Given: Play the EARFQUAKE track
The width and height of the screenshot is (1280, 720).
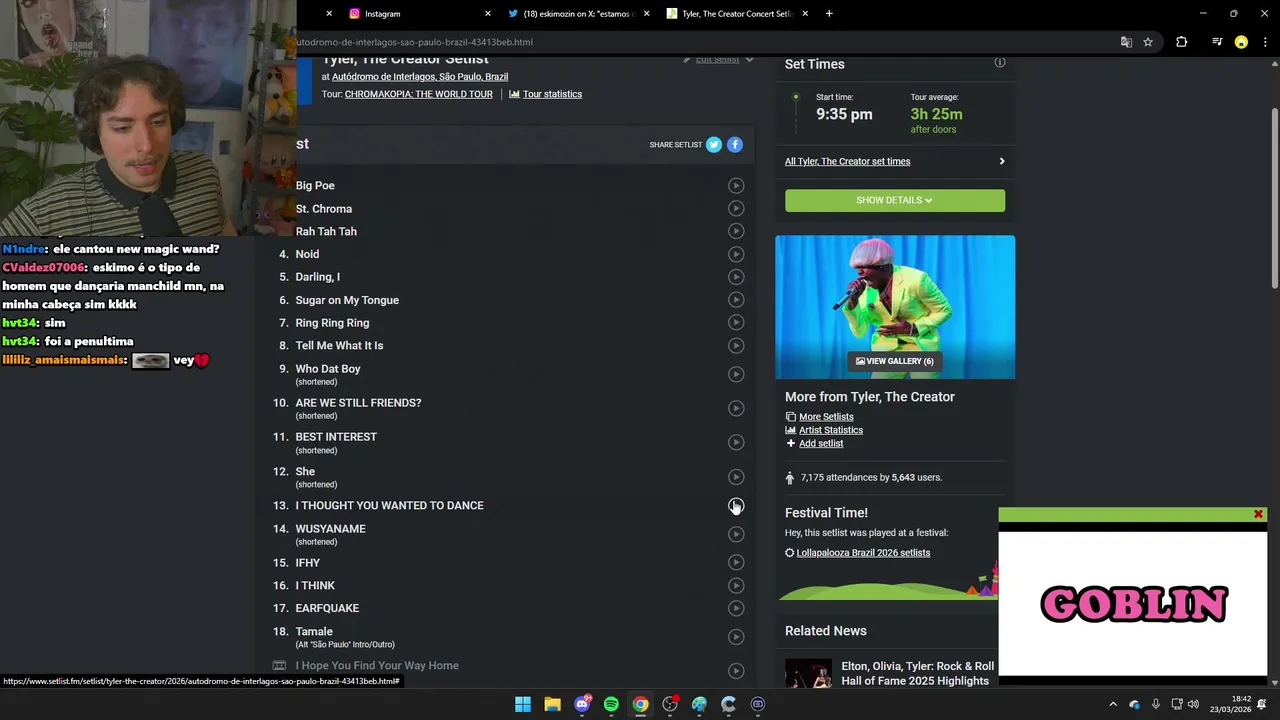Looking at the screenshot, I should [736, 608].
